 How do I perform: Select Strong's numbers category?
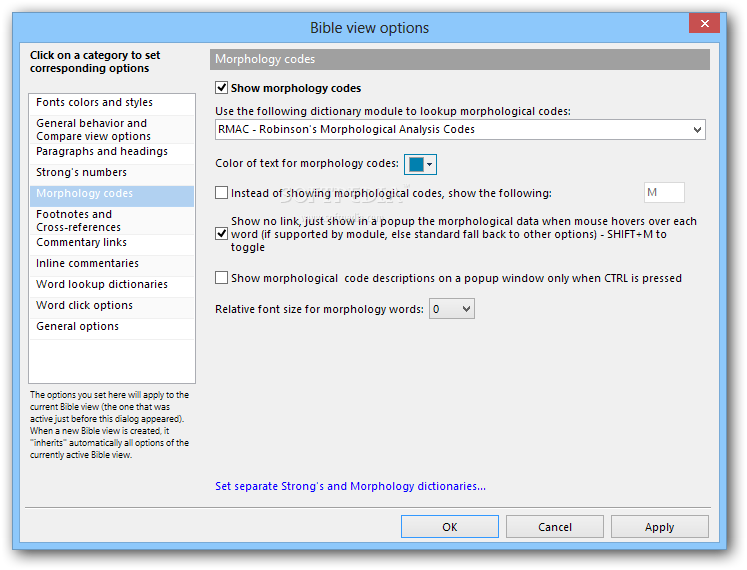point(112,173)
